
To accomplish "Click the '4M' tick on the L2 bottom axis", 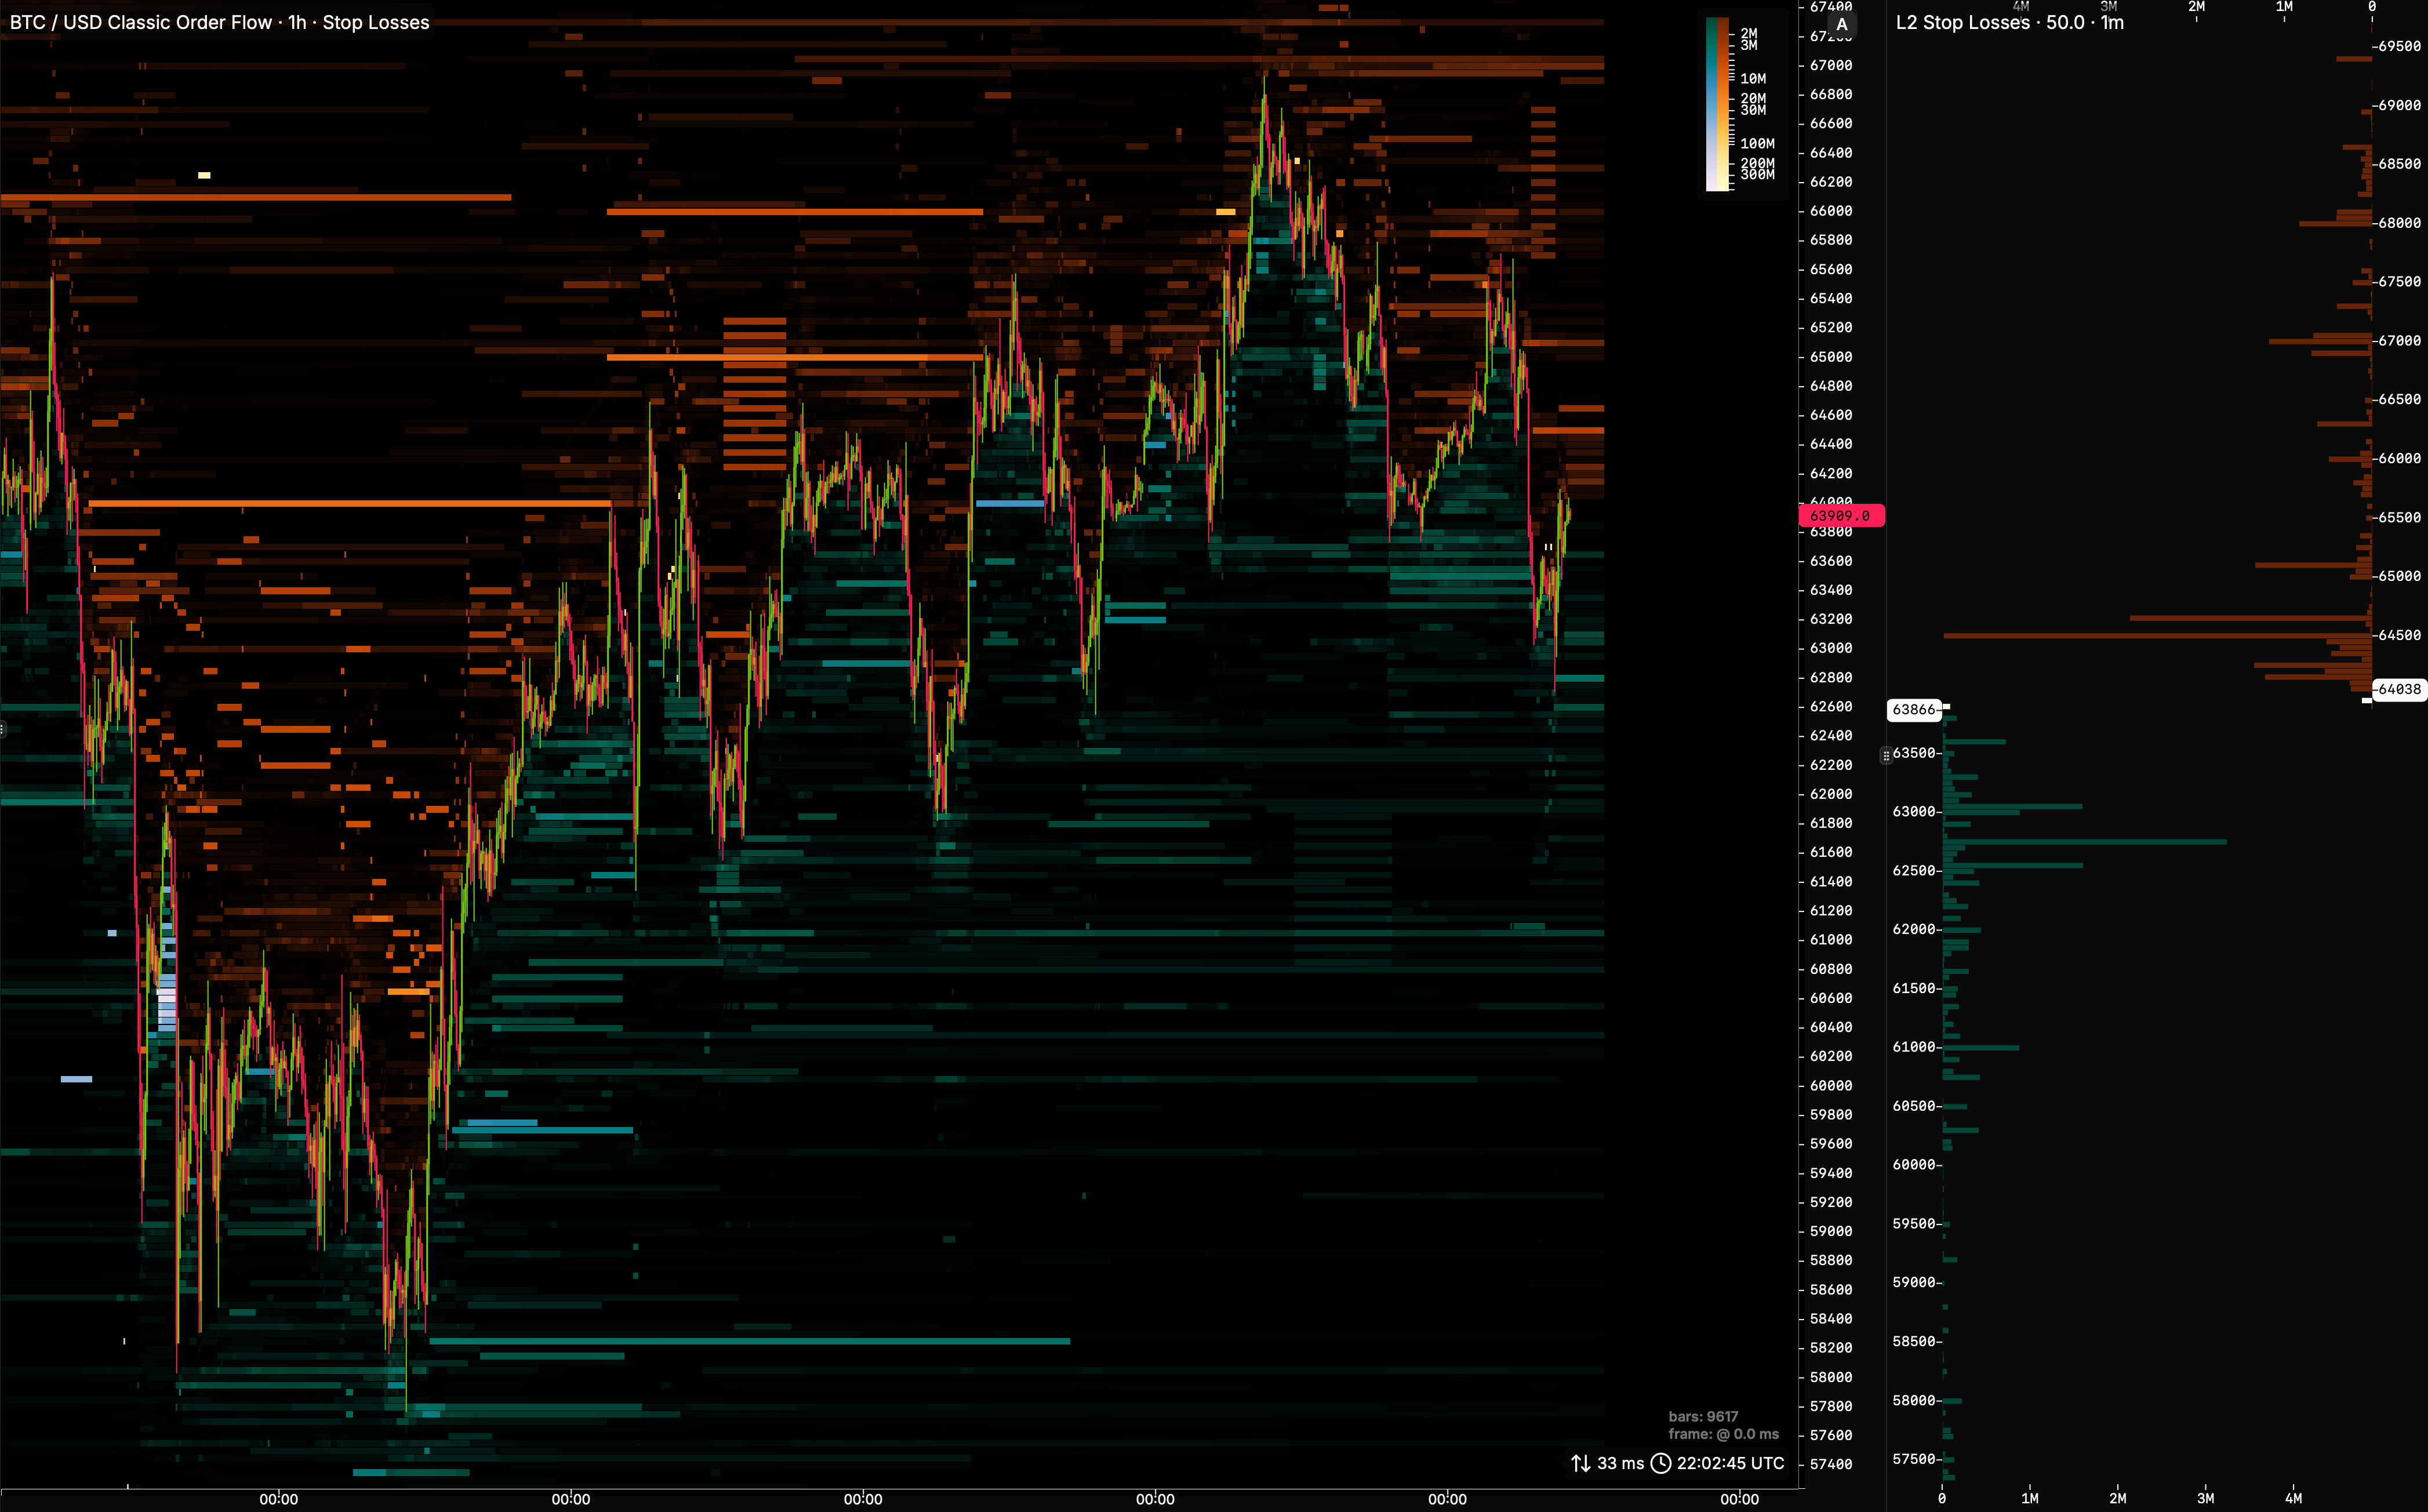I will [x=2293, y=1498].
